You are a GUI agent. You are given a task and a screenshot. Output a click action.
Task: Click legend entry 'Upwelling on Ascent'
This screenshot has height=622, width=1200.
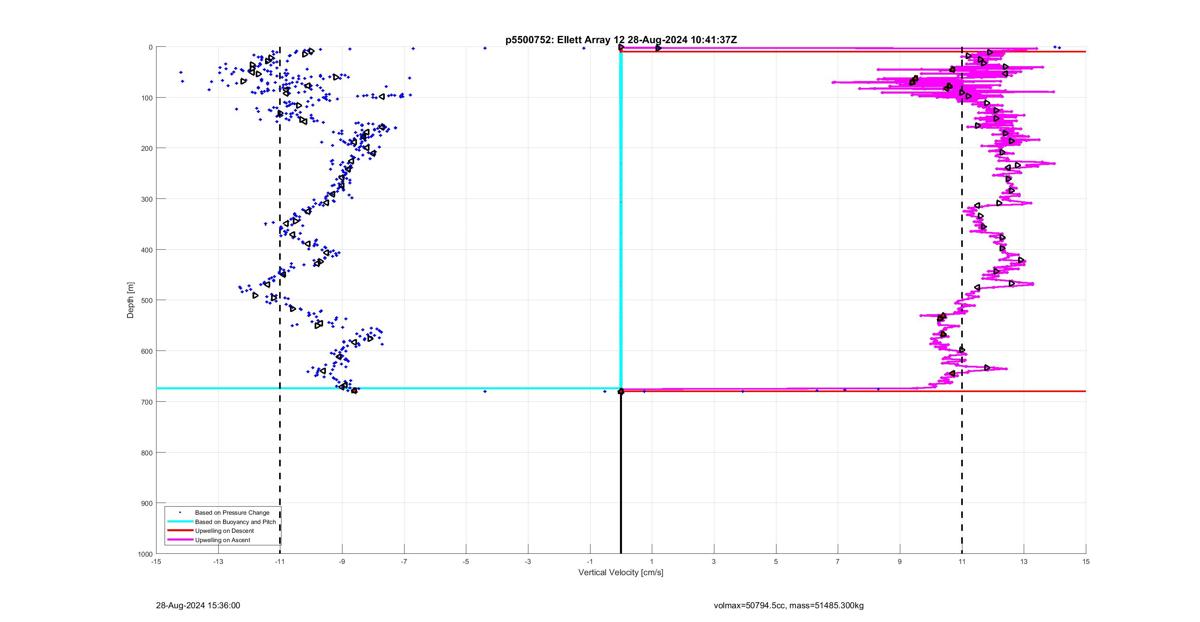220,539
